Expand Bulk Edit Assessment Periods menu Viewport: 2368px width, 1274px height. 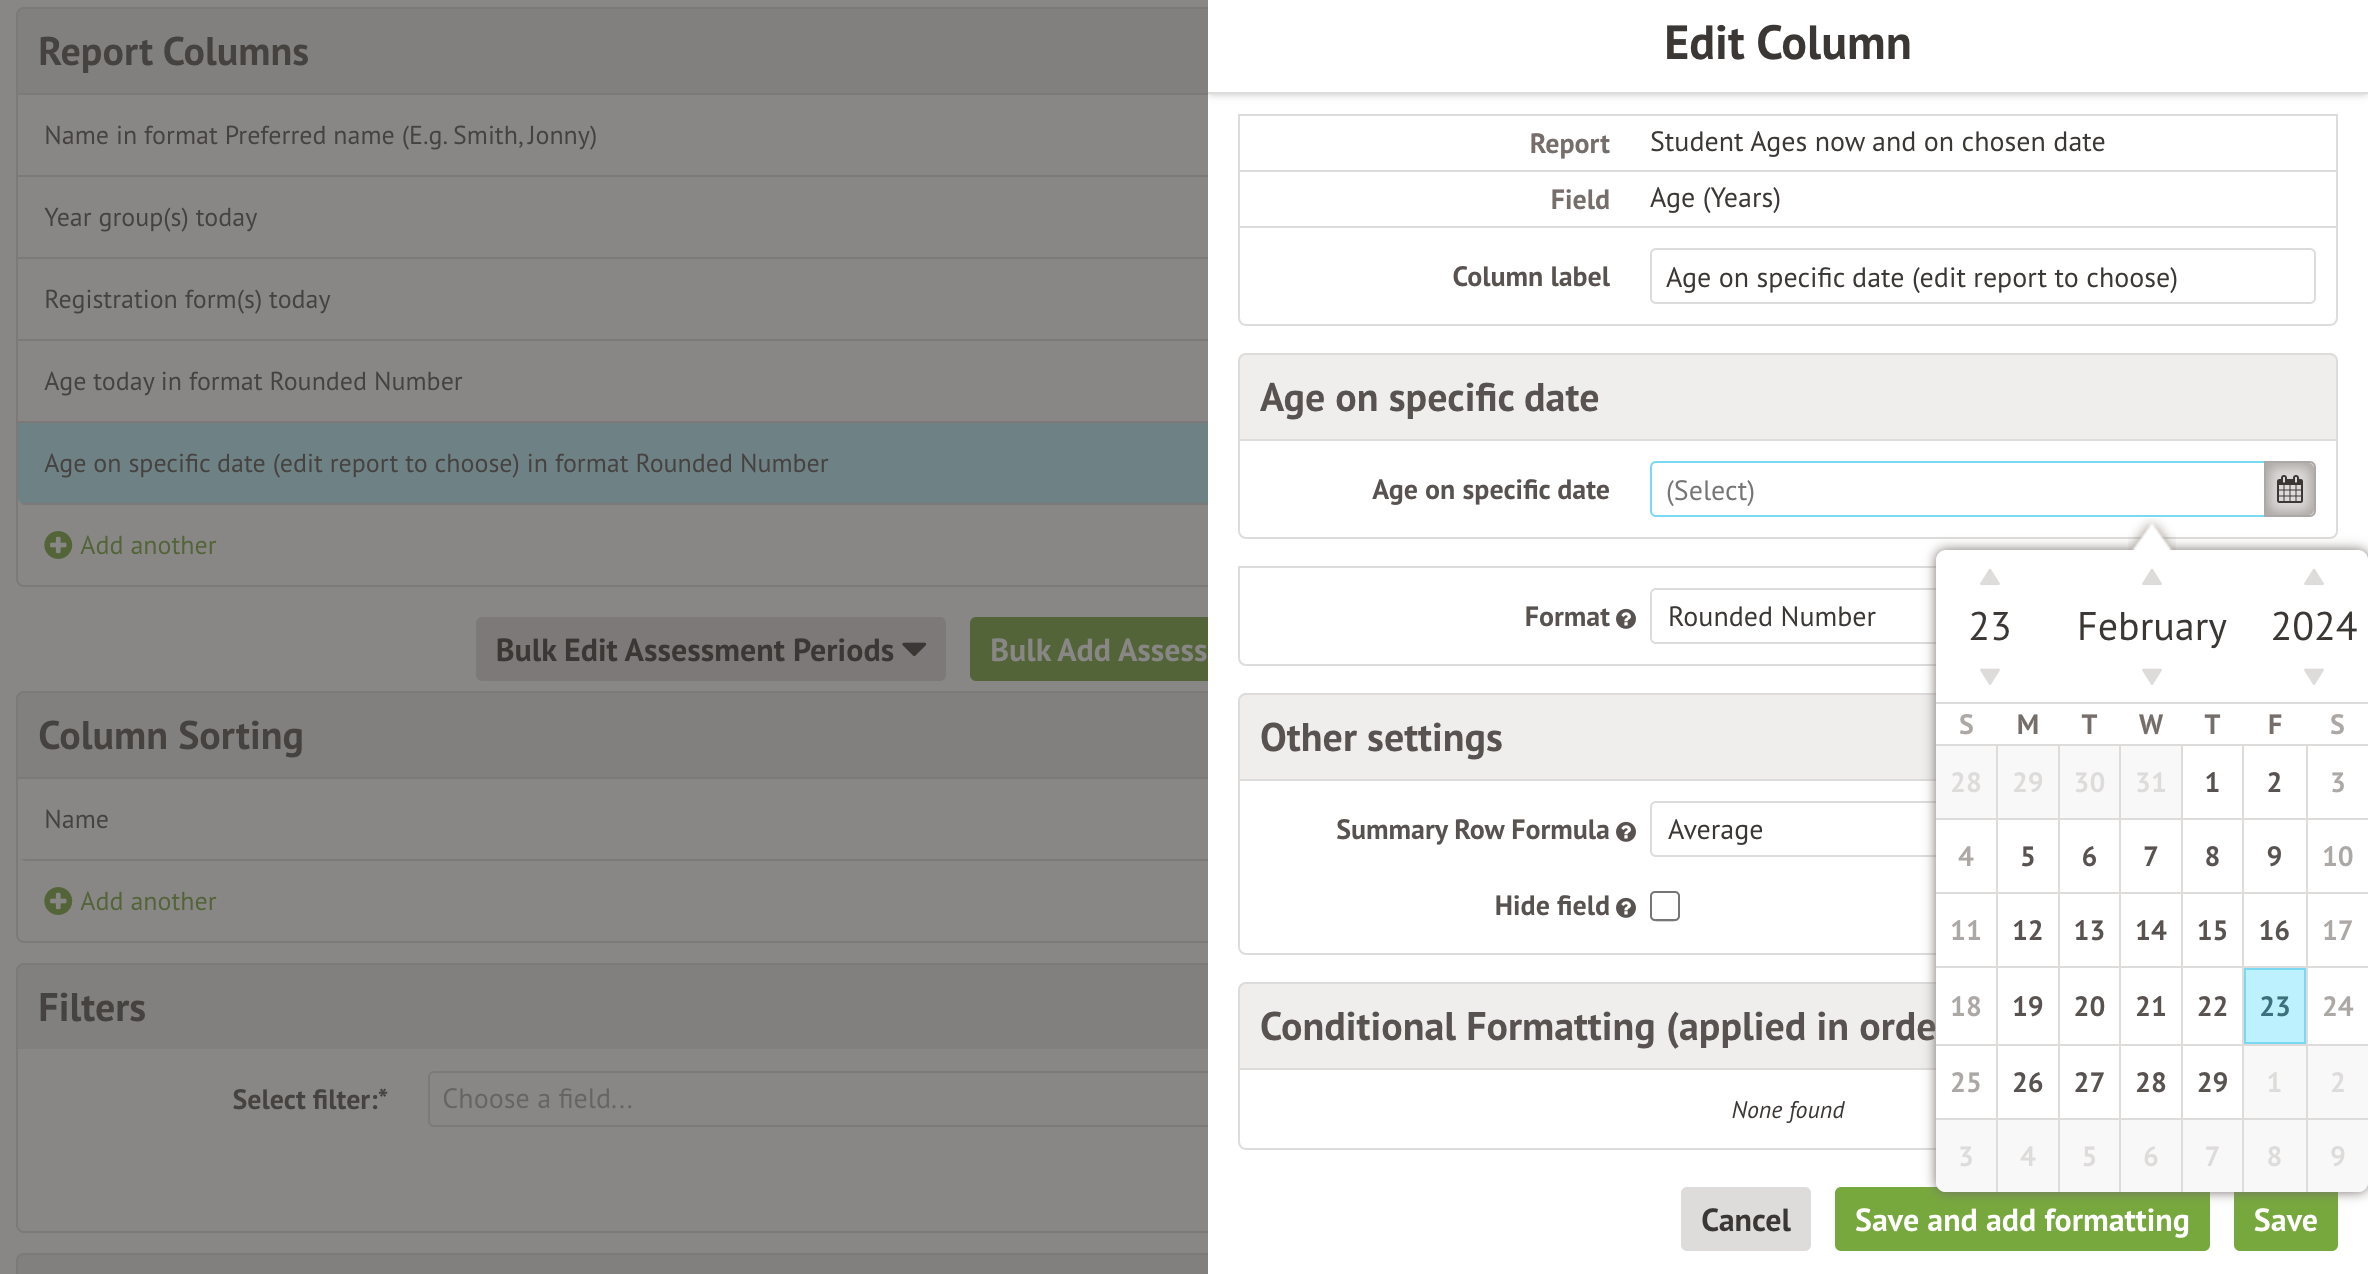tap(710, 650)
